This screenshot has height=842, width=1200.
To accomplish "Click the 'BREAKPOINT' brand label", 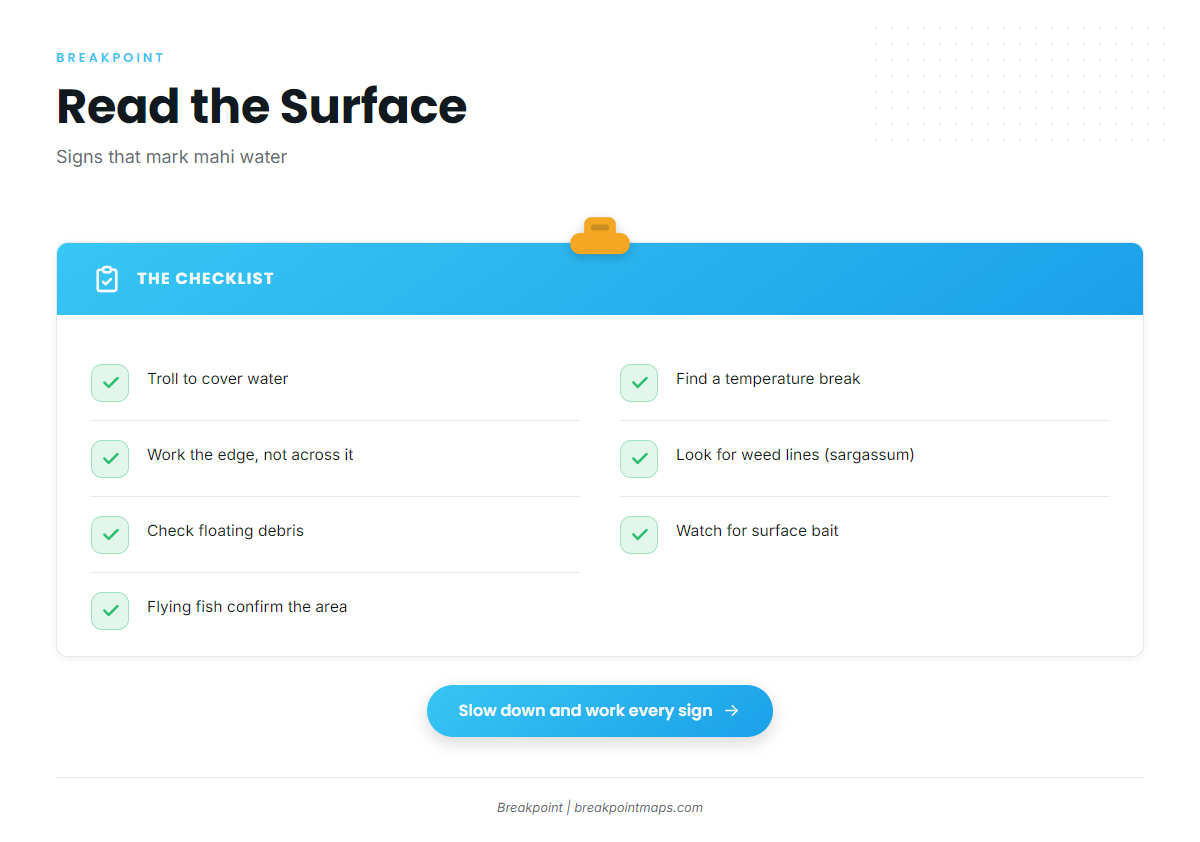I will (x=110, y=58).
